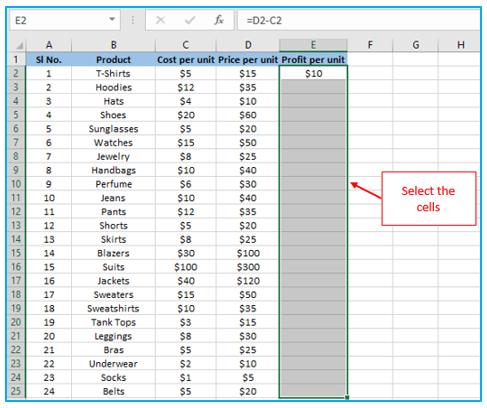Click the 'Pants' product cell

click(x=113, y=212)
